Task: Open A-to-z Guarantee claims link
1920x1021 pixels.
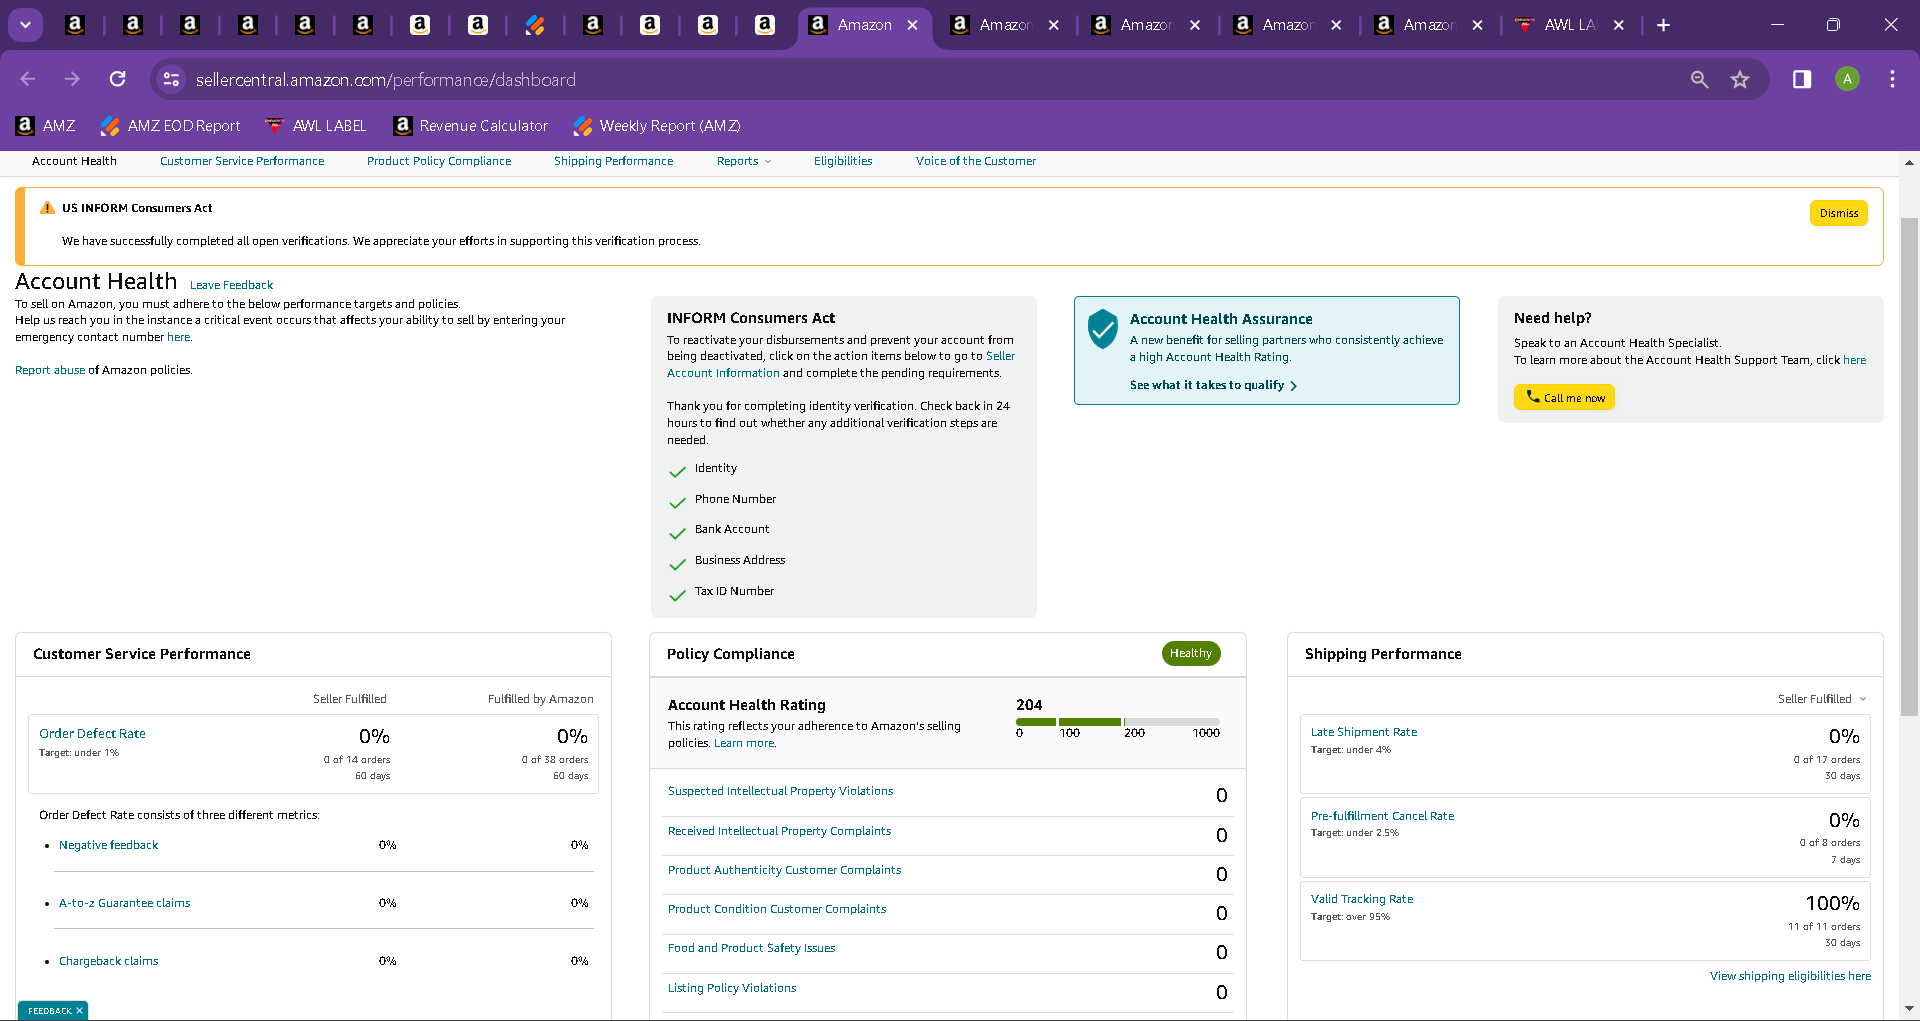Action: [124, 903]
